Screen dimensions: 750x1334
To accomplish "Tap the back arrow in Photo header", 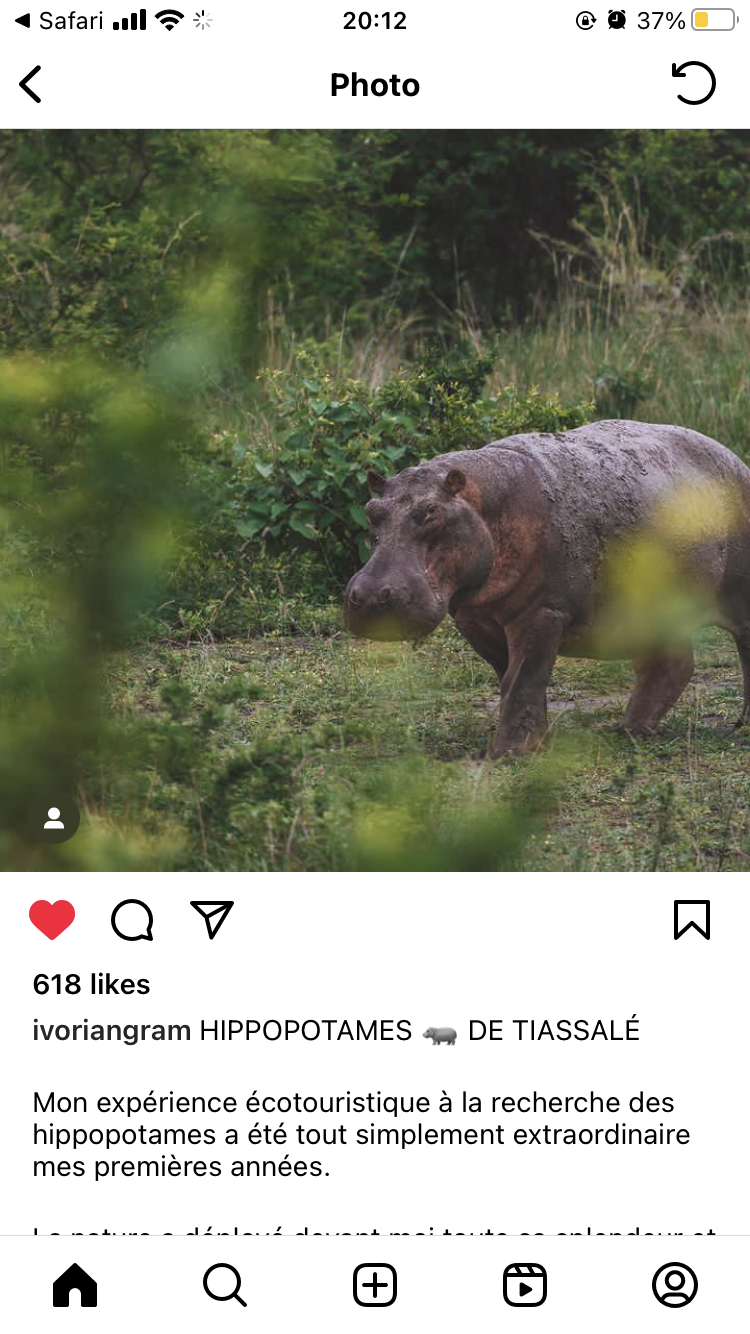I will pyautogui.click(x=31, y=84).
